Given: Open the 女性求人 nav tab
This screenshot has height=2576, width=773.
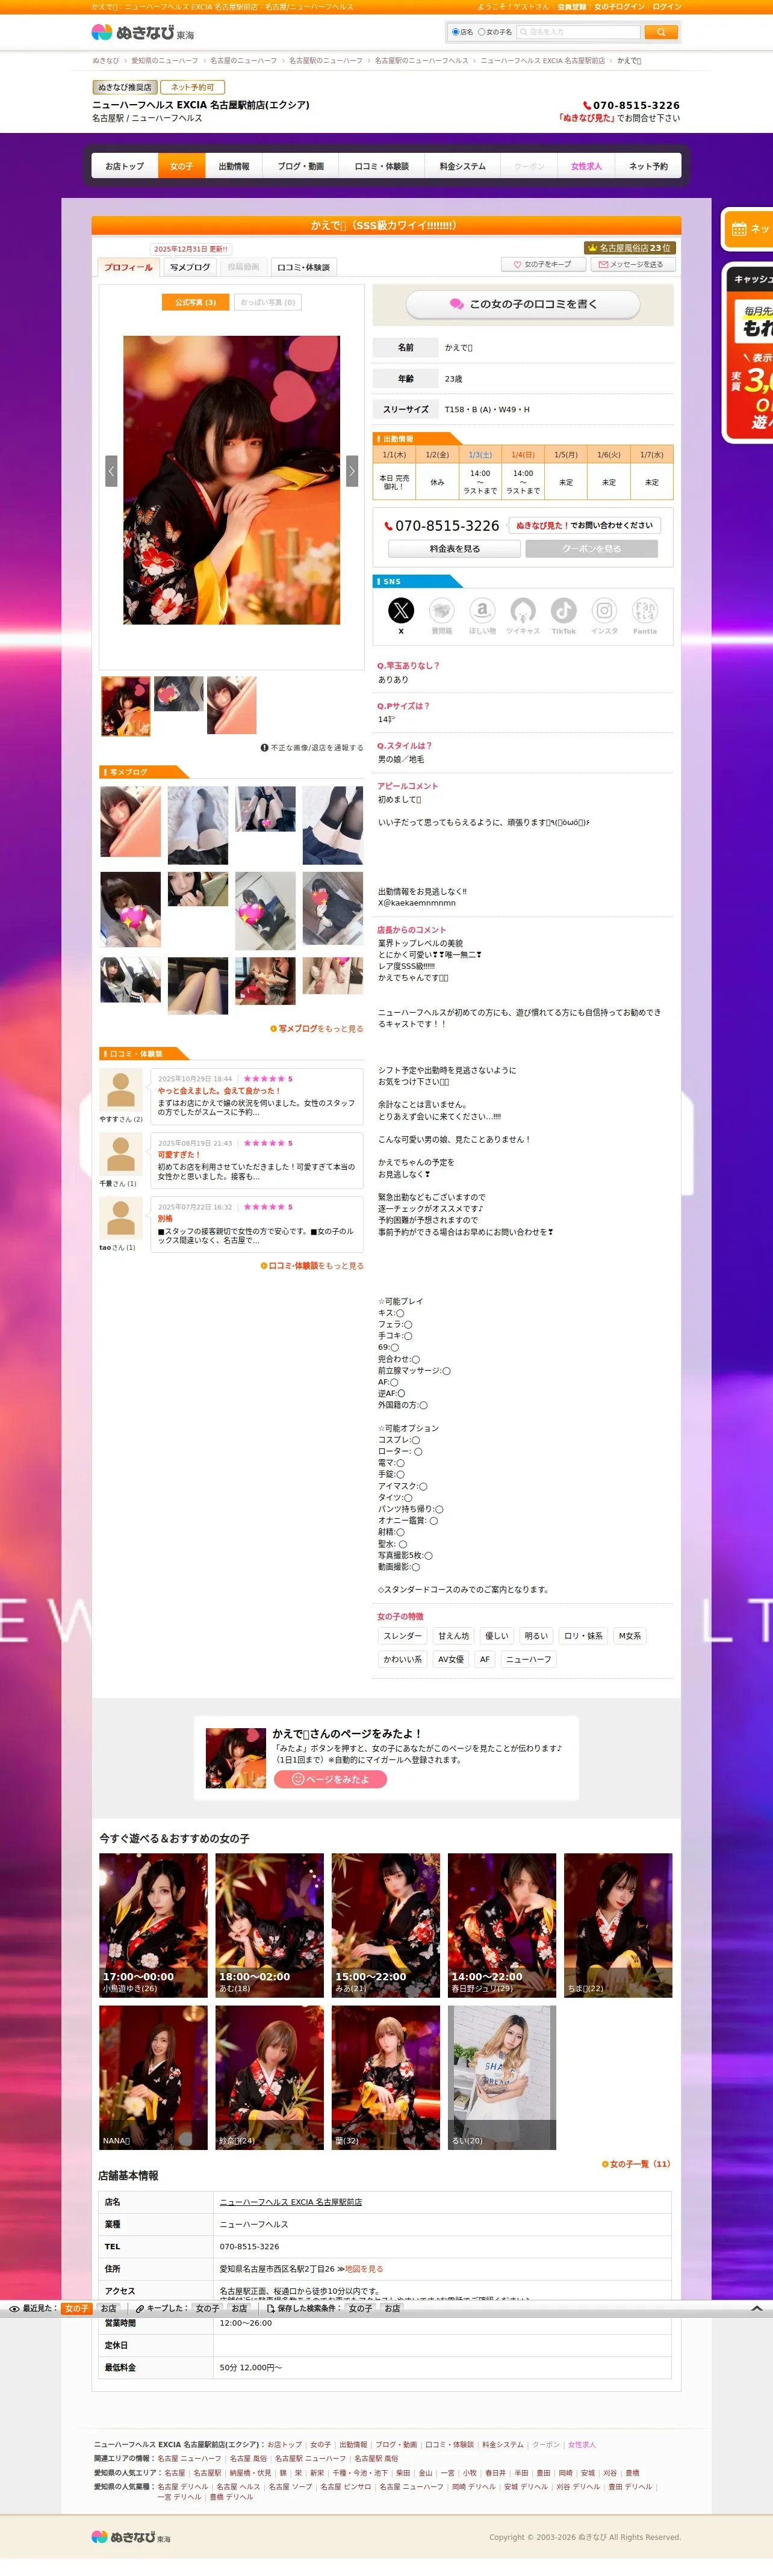Looking at the screenshot, I should [x=586, y=166].
